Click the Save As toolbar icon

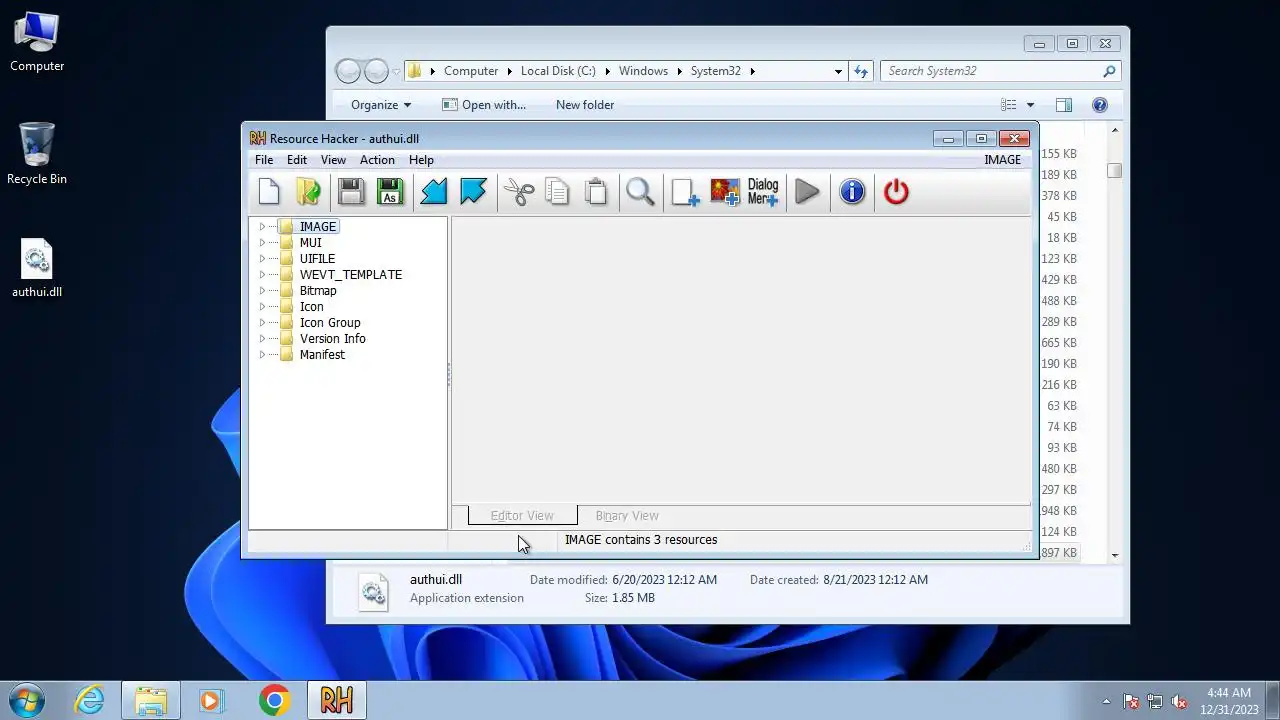tap(390, 192)
